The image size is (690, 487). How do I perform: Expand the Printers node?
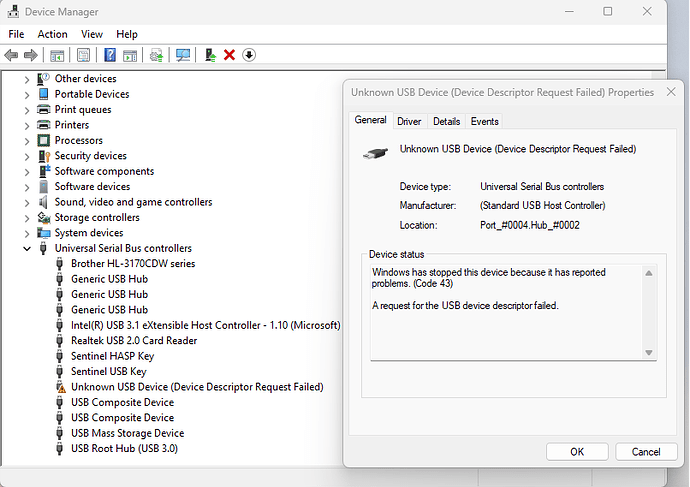point(27,126)
